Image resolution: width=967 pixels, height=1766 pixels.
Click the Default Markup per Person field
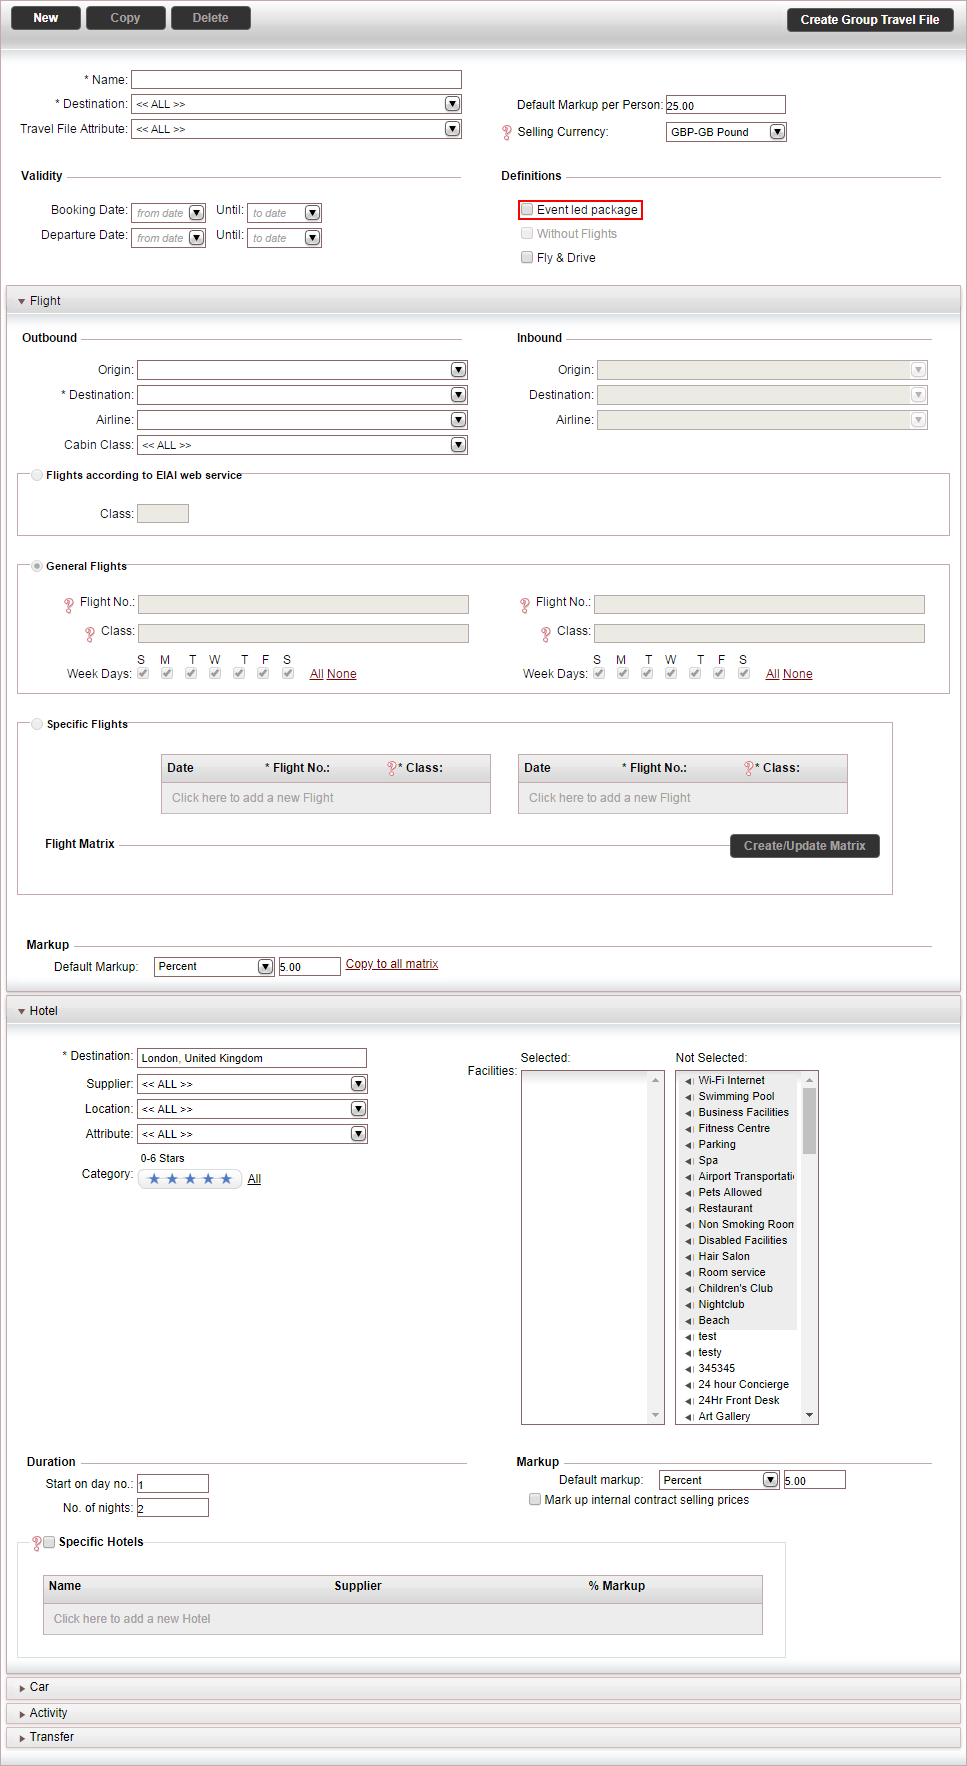(x=726, y=105)
